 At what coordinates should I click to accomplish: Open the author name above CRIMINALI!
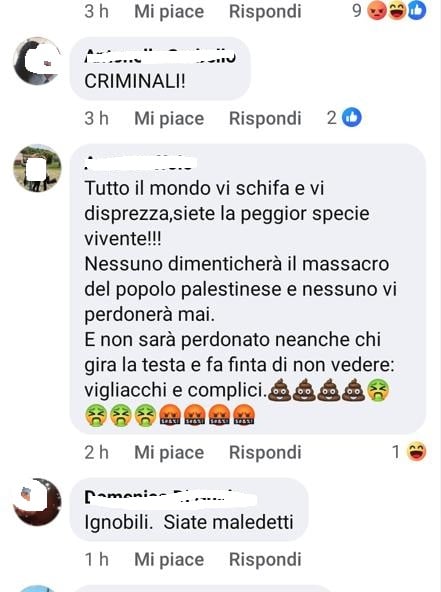point(160,56)
